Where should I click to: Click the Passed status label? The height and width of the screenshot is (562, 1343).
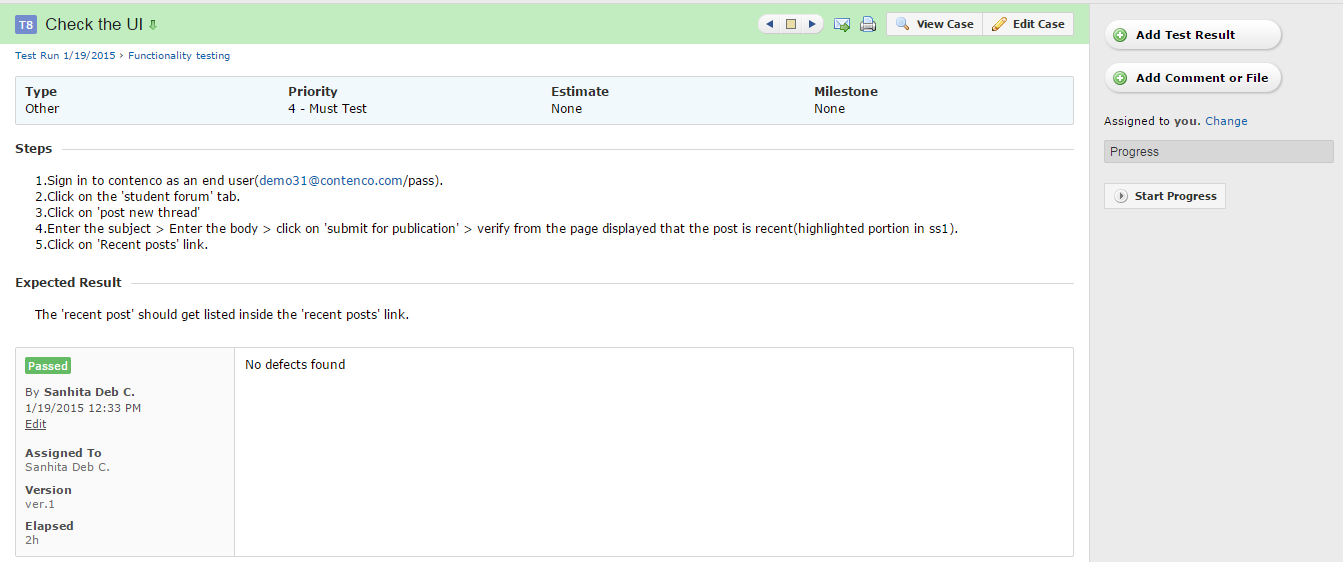(48, 366)
